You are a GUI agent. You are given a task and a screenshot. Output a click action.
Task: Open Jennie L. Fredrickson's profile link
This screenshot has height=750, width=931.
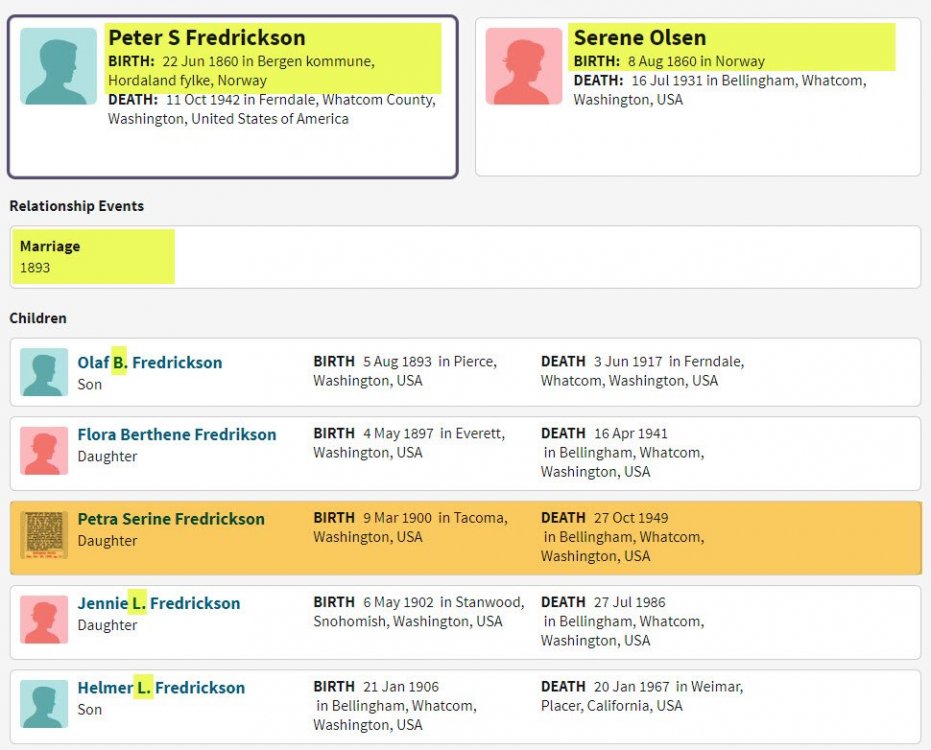[x=159, y=603]
